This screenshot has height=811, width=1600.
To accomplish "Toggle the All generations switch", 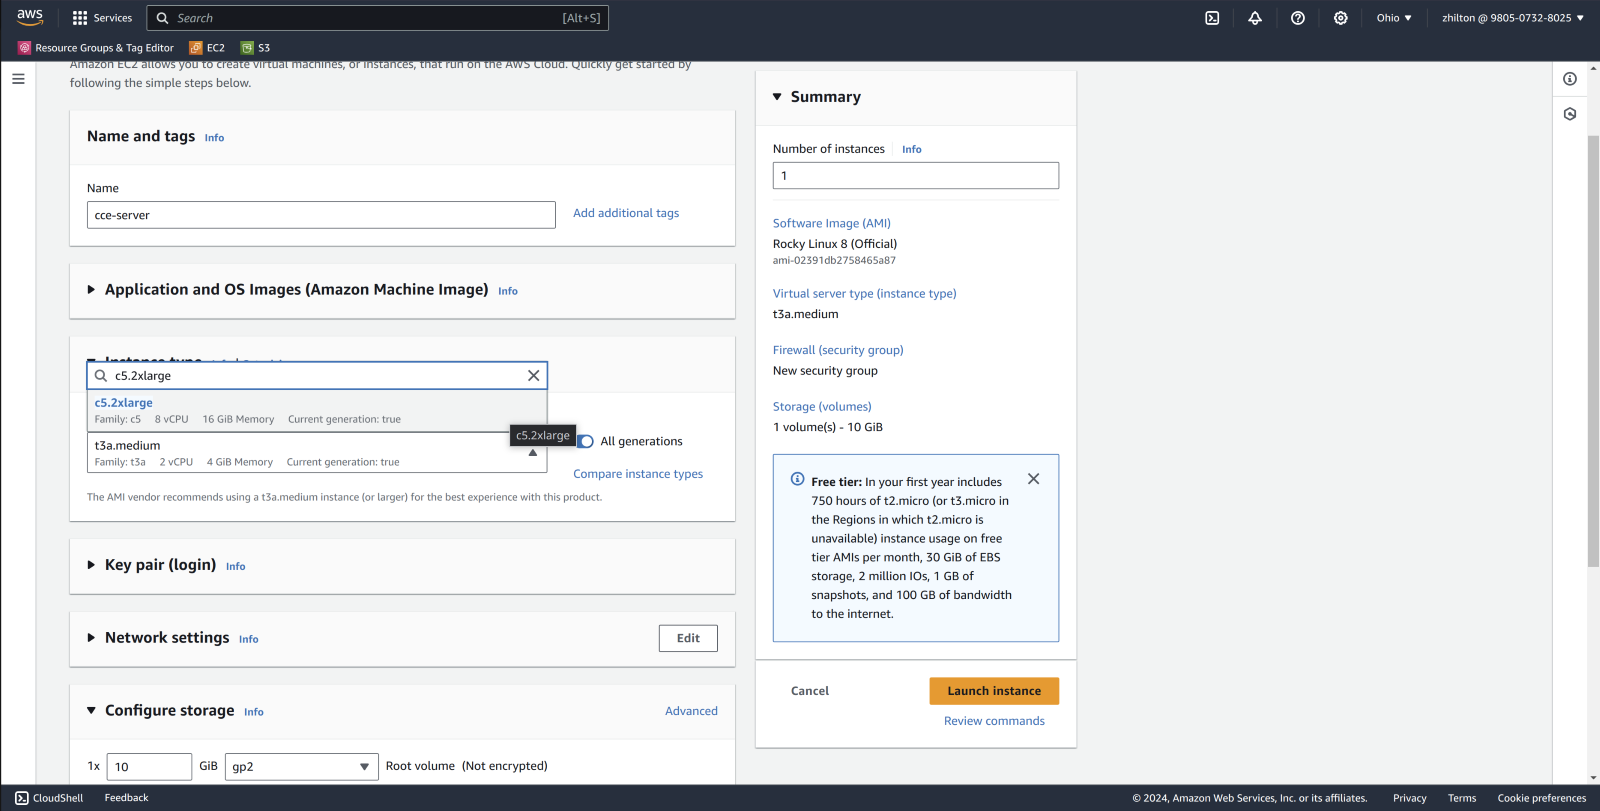I will coord(586,441).
